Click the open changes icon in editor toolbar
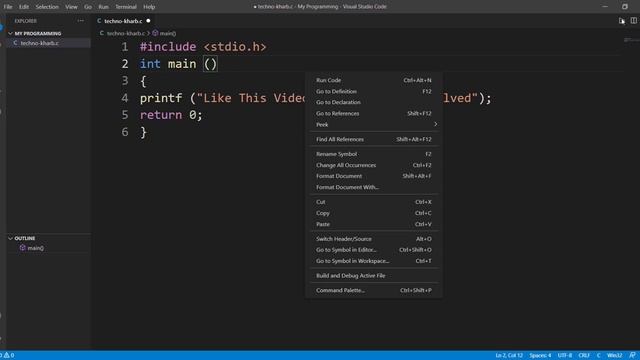 (x=622, y=21)
